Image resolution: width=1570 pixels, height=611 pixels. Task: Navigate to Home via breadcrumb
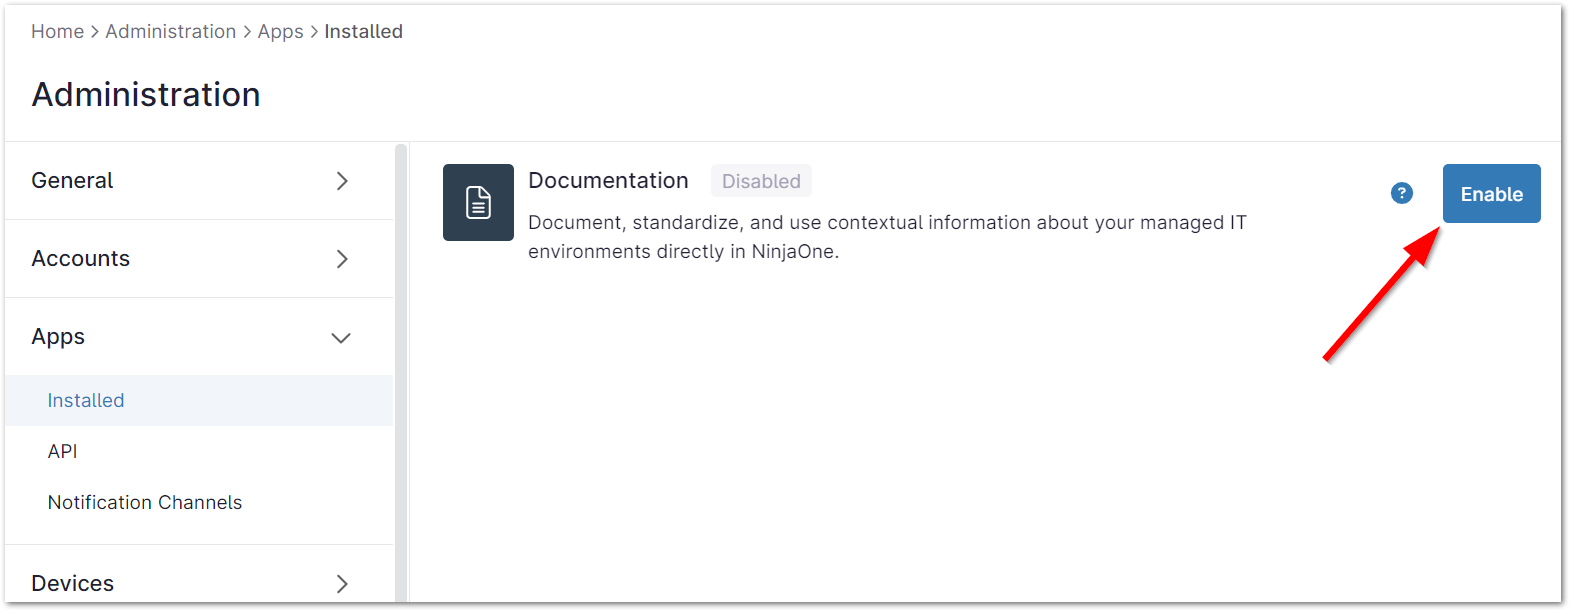point(57,31)
